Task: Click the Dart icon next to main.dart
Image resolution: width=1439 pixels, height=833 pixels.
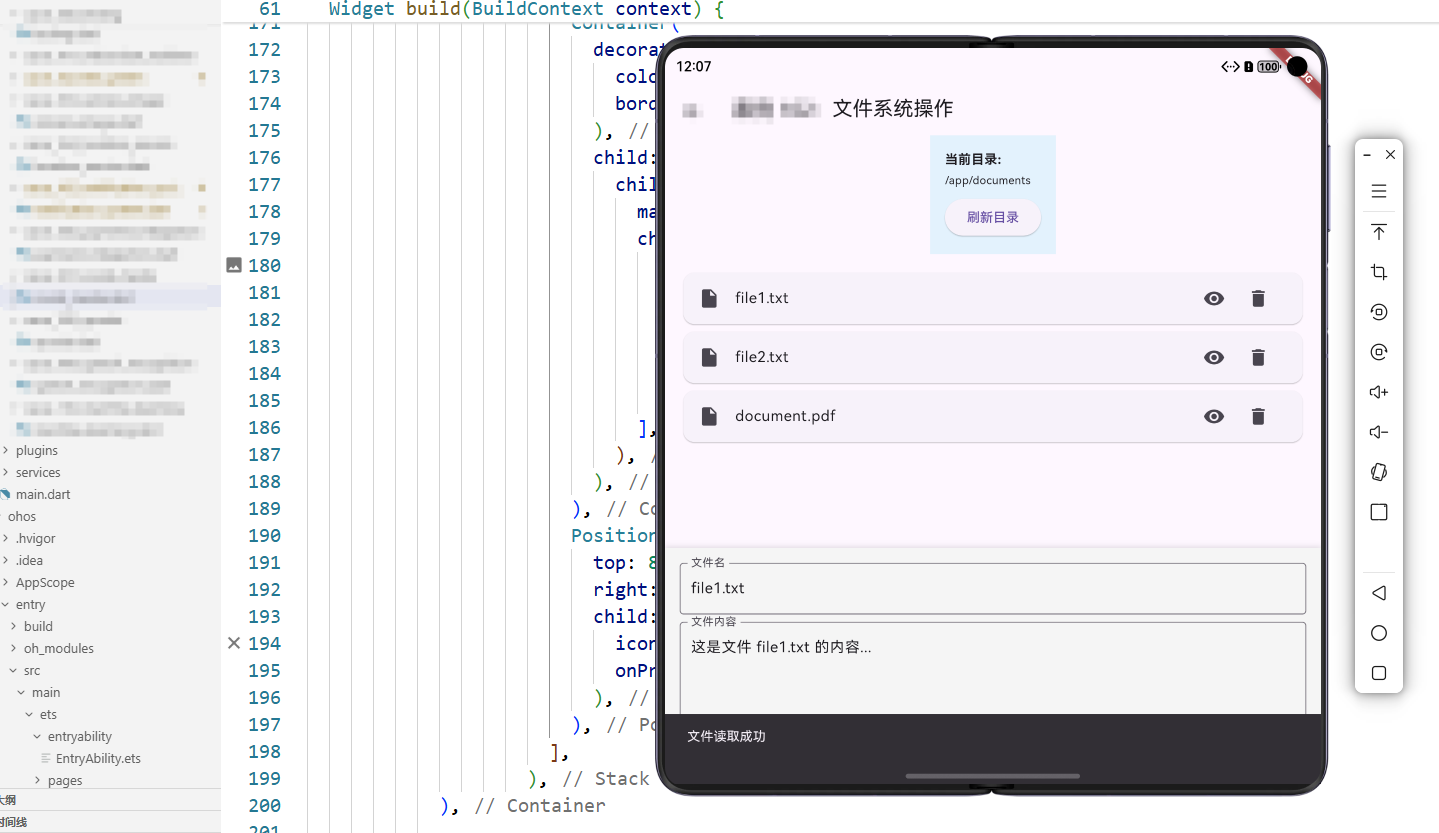Action: 5,494
